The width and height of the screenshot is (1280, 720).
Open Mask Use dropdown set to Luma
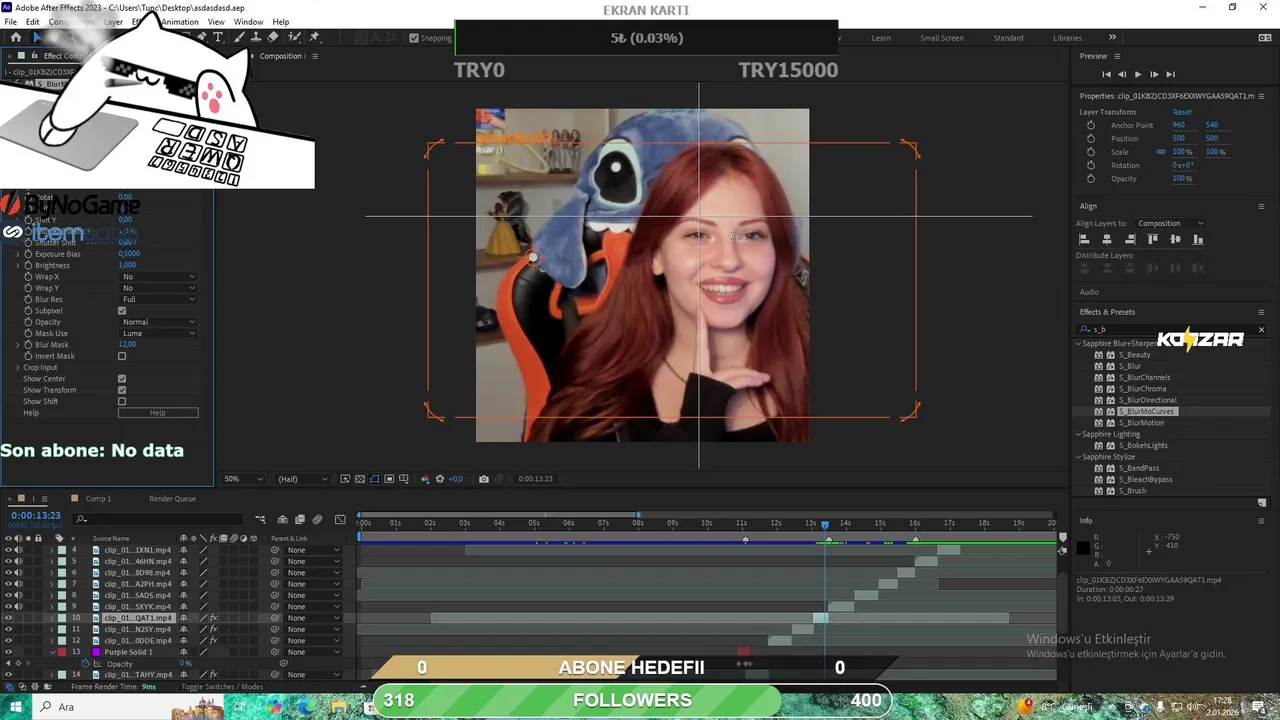pos(159,333)
